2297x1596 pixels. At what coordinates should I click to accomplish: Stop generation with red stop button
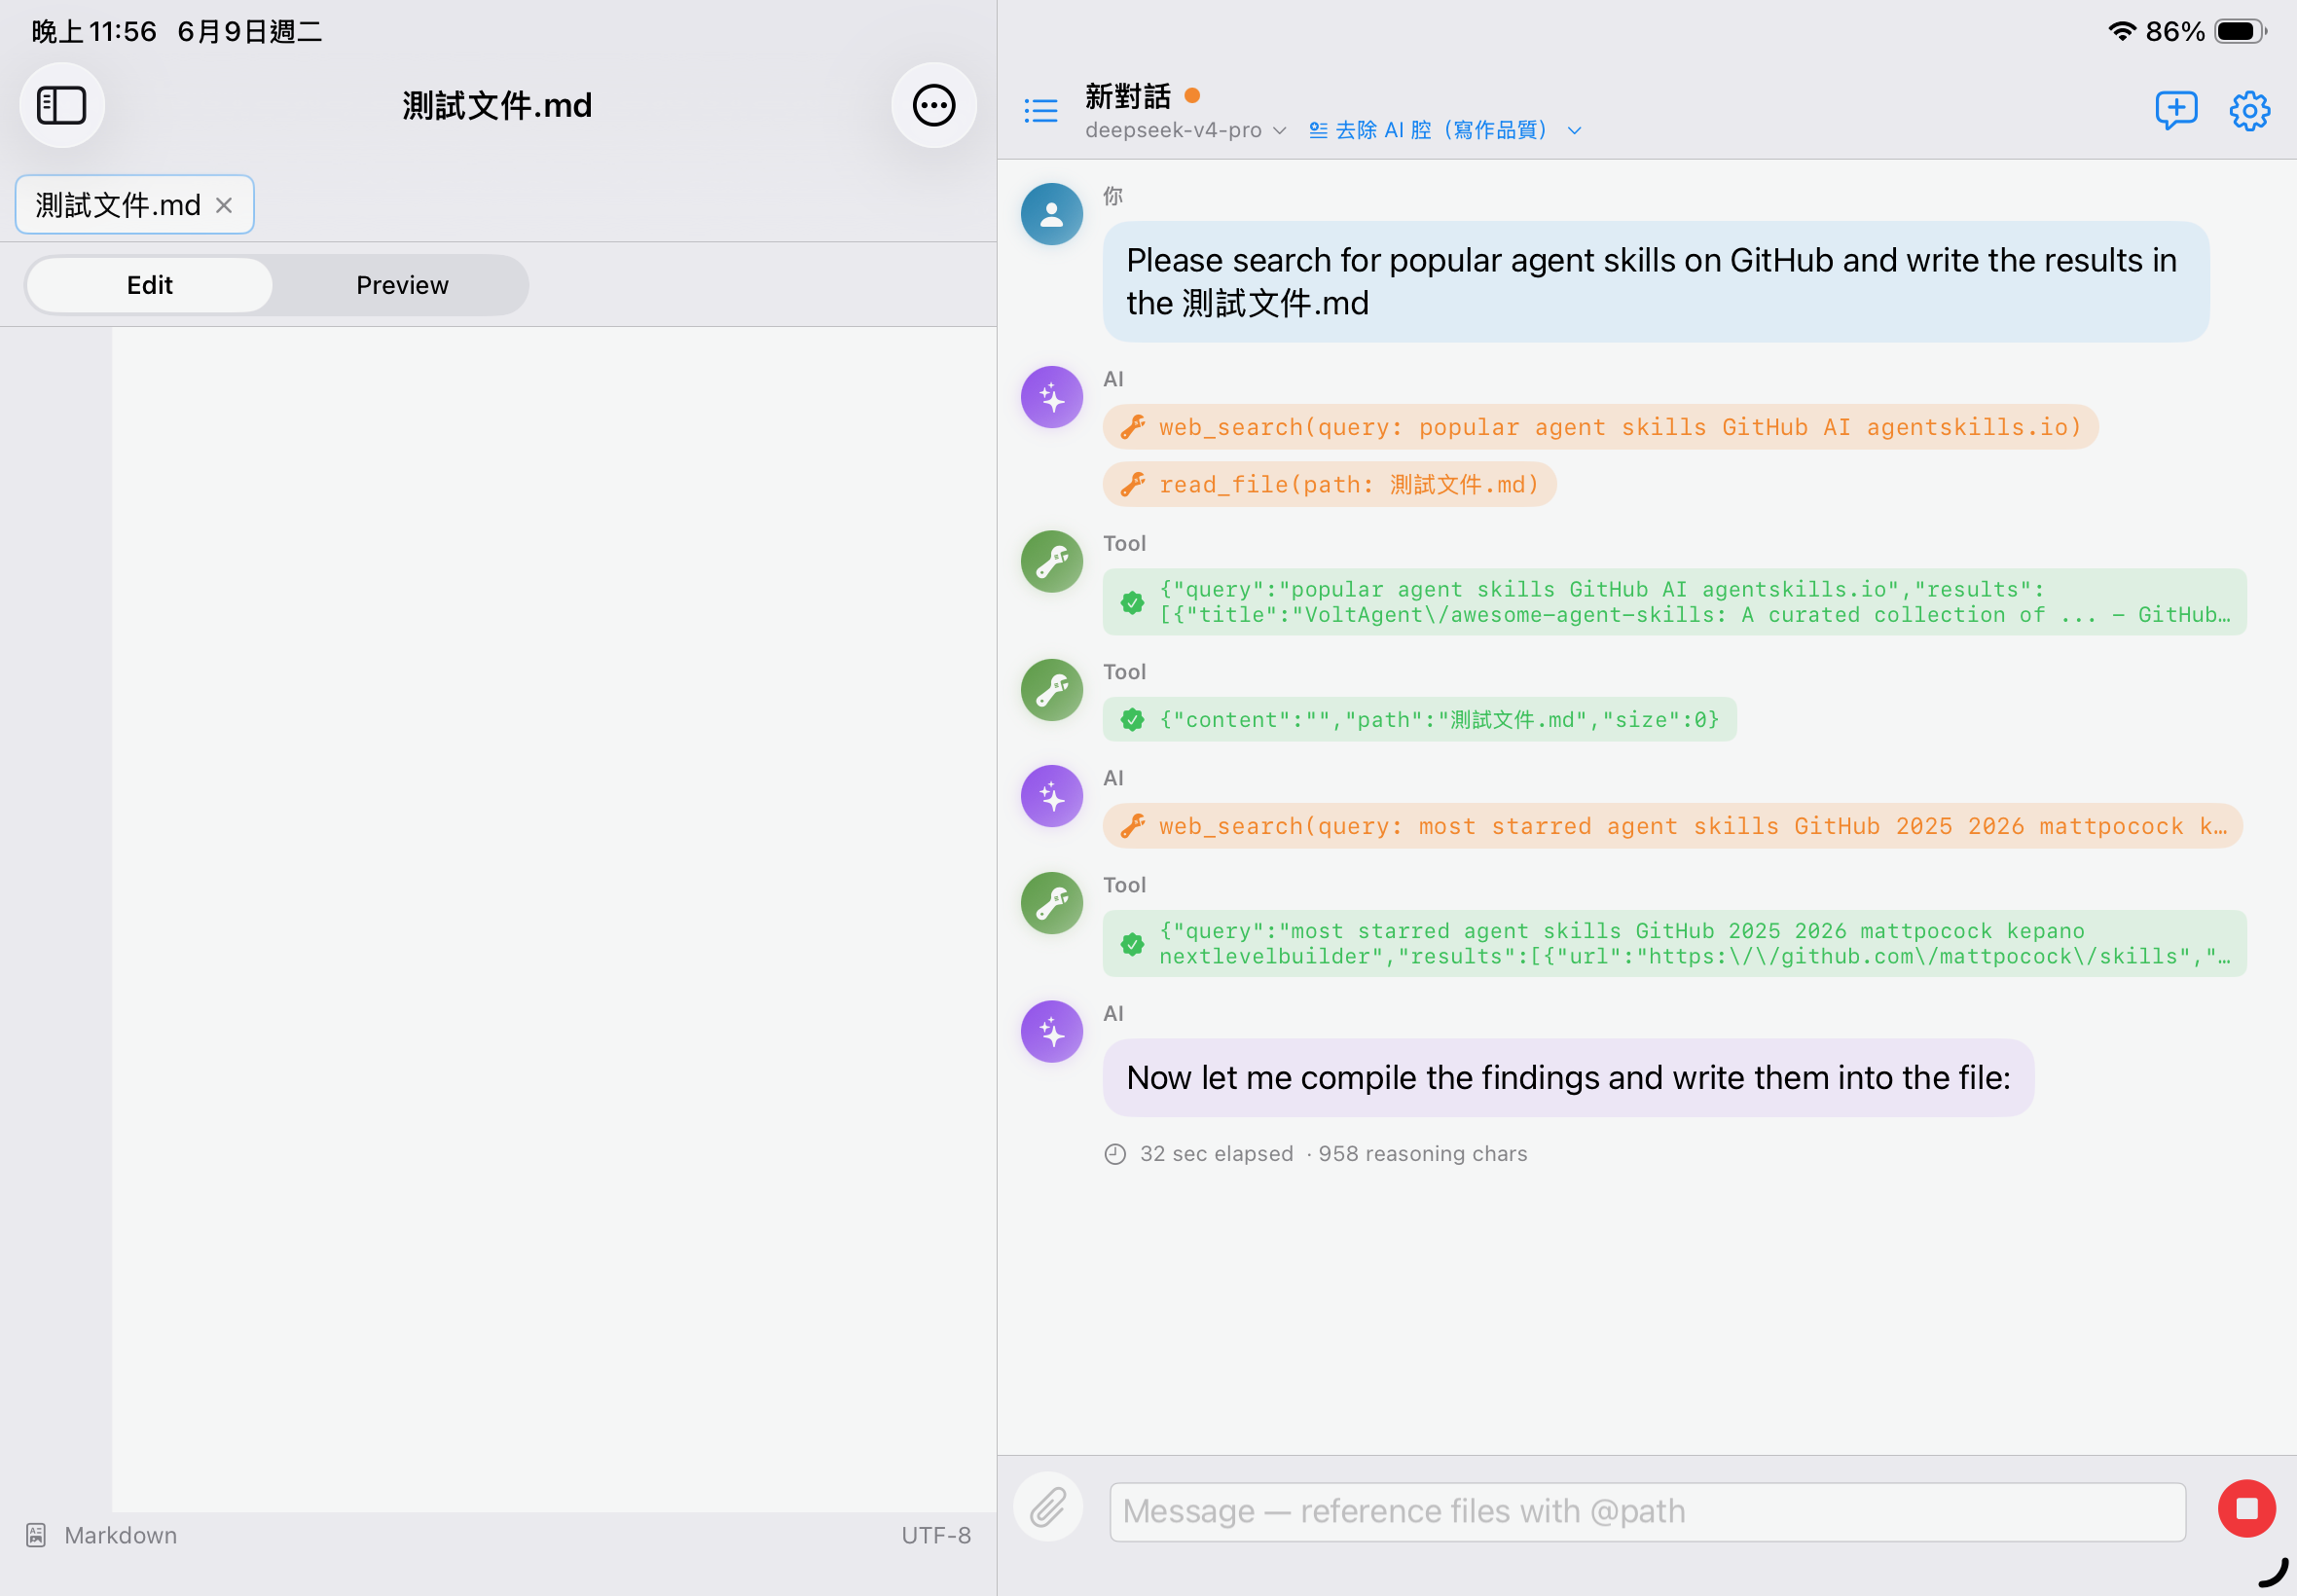coord(2246,1508)
